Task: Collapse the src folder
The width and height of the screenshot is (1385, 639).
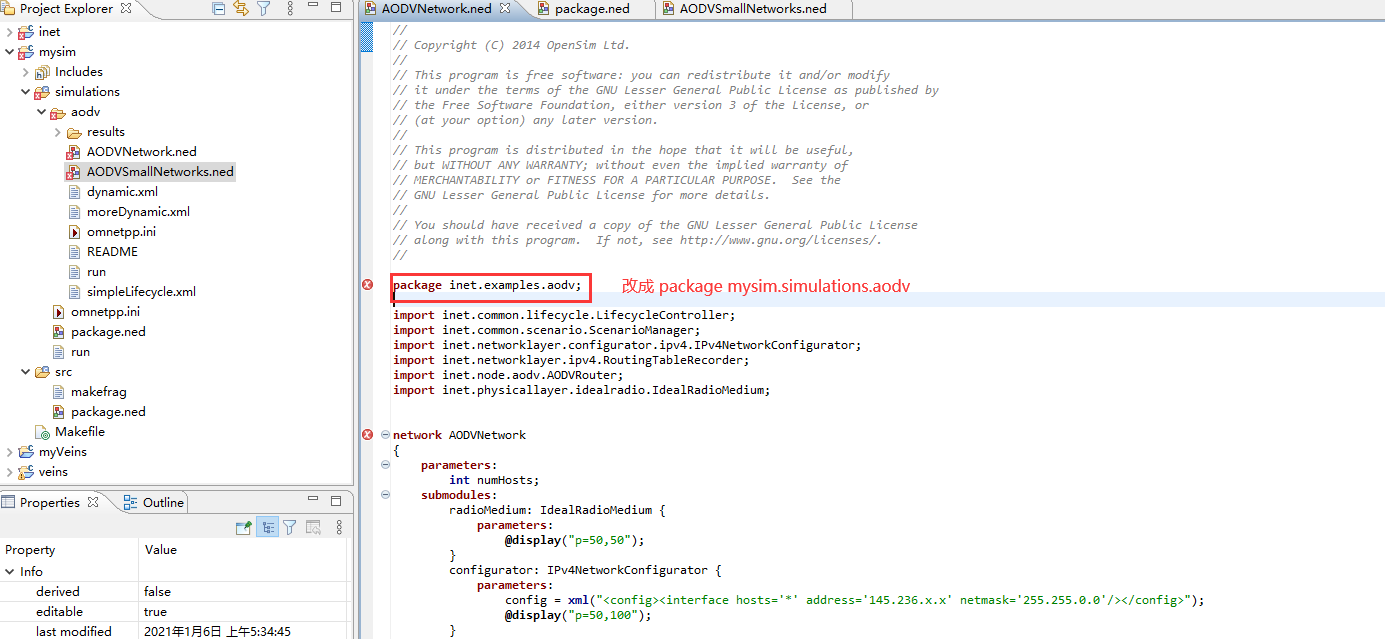Action: tap(25, 372)
